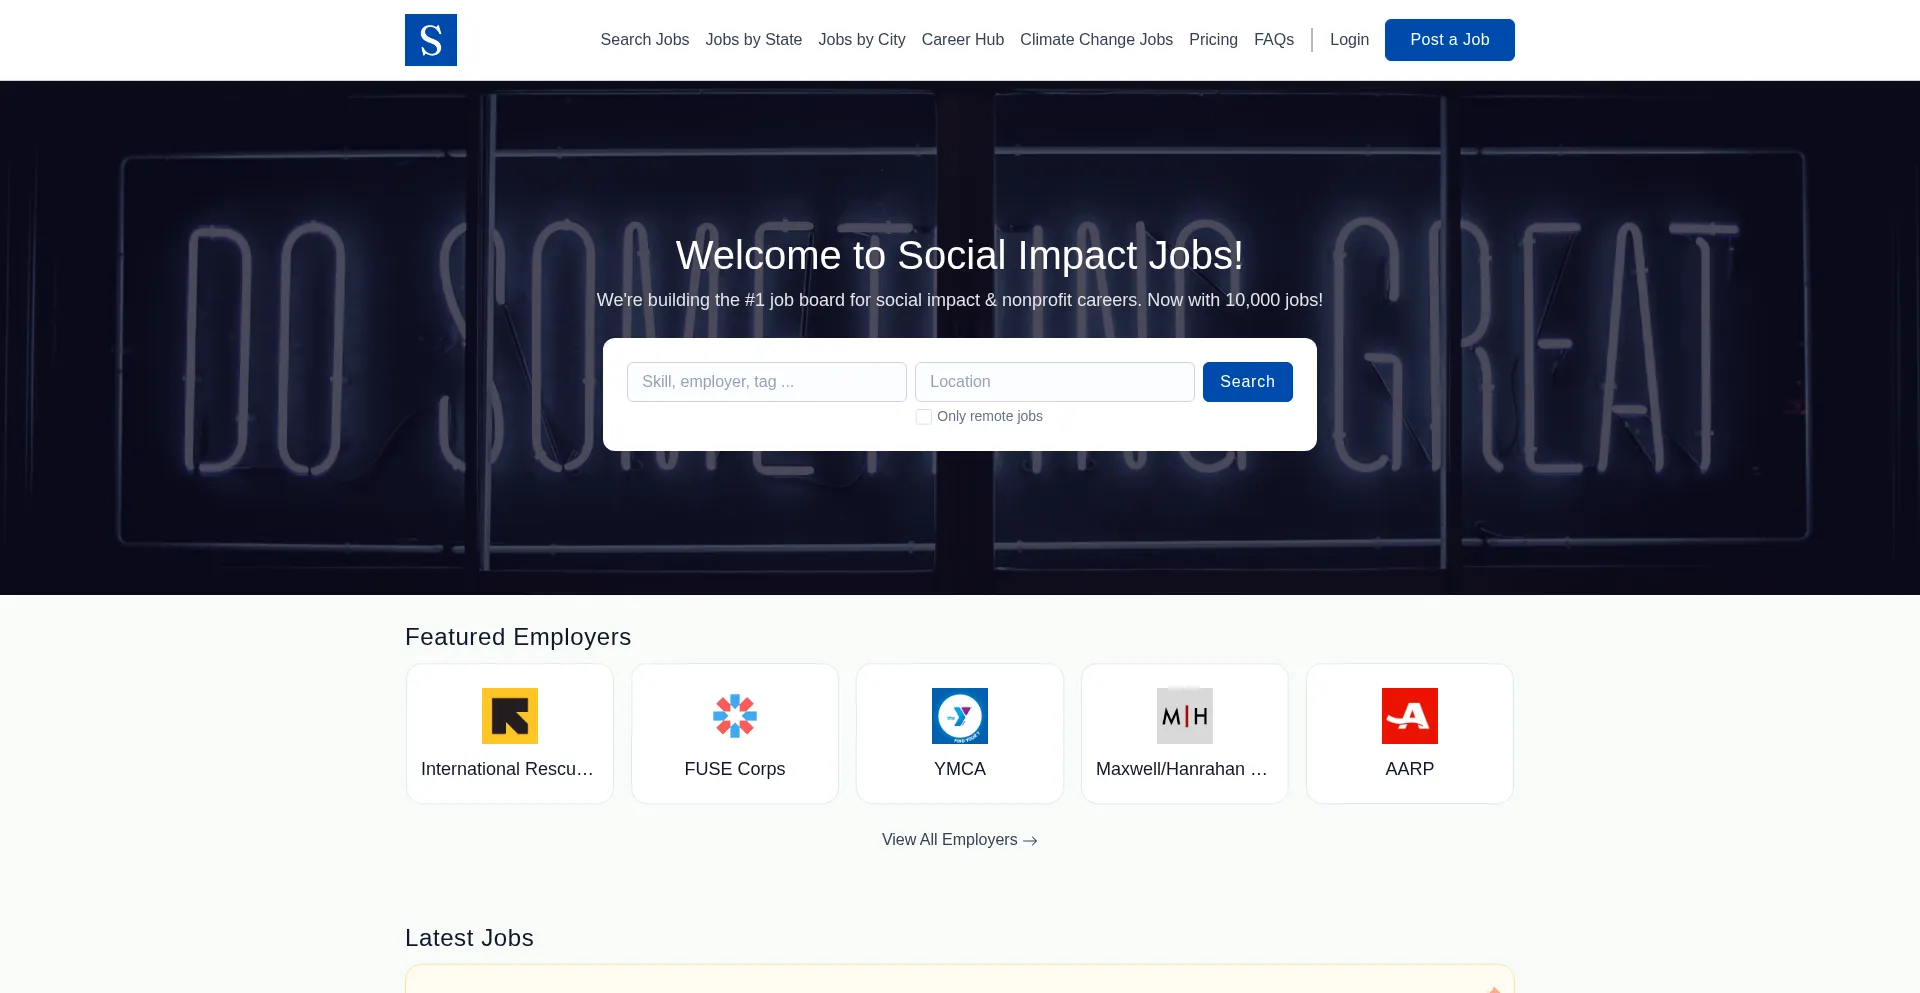Open Search Jobs in the navigation

point(645,40)
